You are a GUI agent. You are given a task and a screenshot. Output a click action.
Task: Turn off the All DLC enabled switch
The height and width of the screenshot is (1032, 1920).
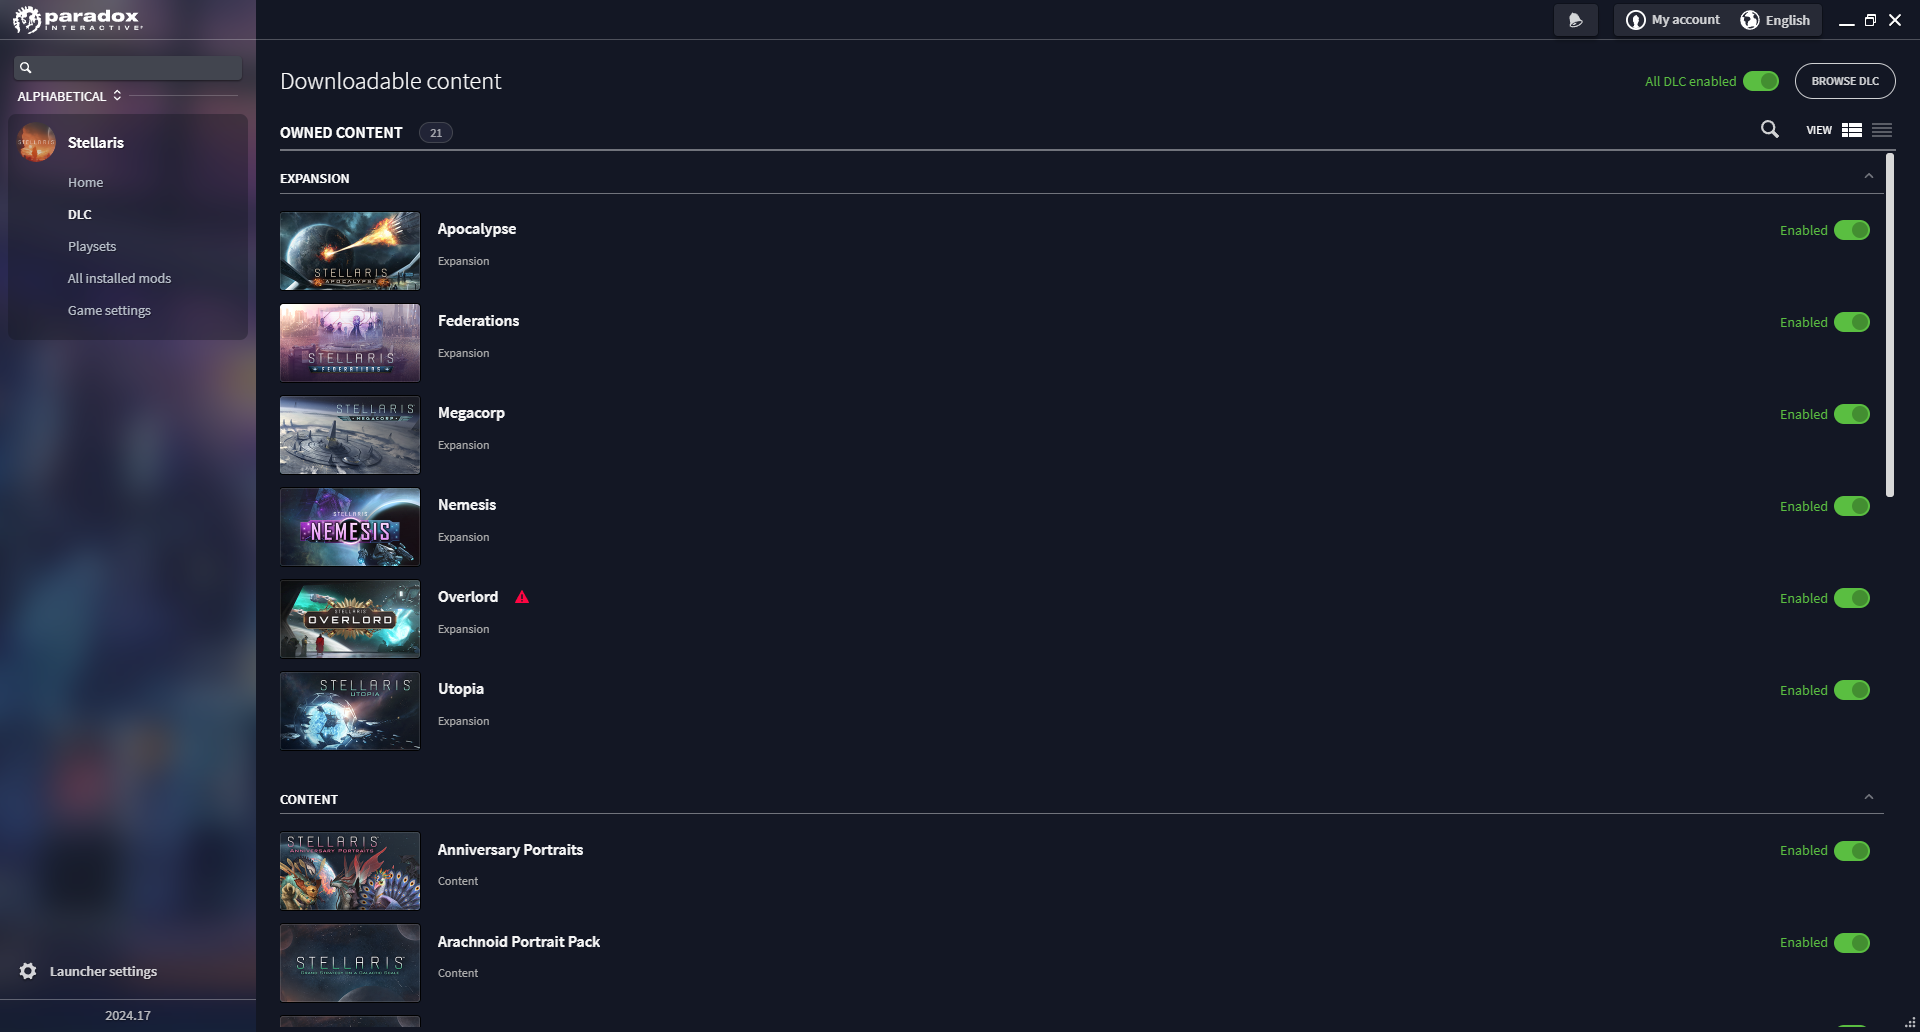(x=1761, y=81)
